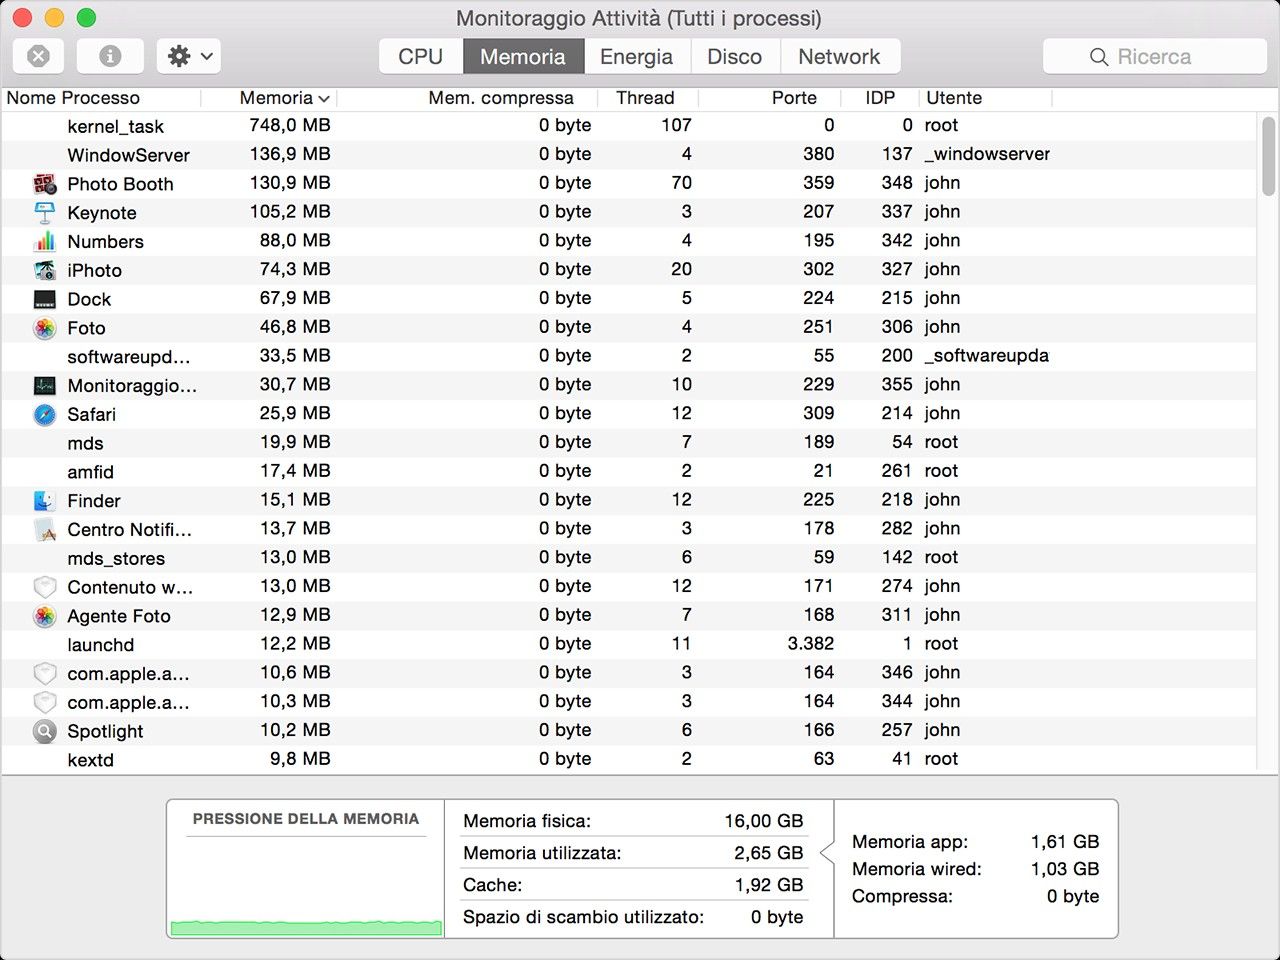The width and height of the screenshot is (1280, 960).
Task: Click the Safari compass icon
Action: (45, 414)
